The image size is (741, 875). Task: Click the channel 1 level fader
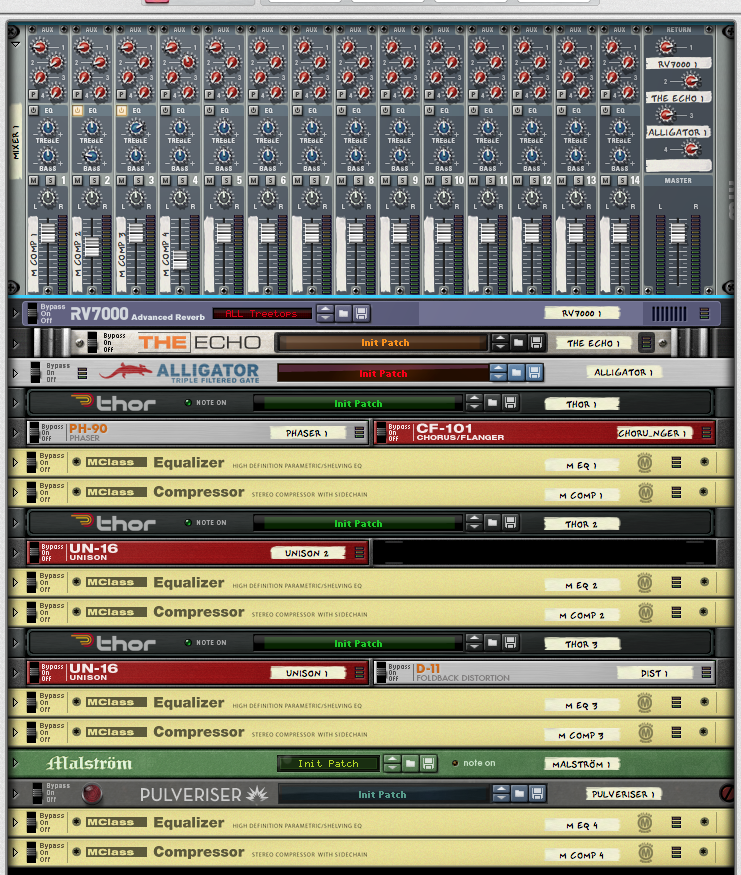click(x=48, y=232)
